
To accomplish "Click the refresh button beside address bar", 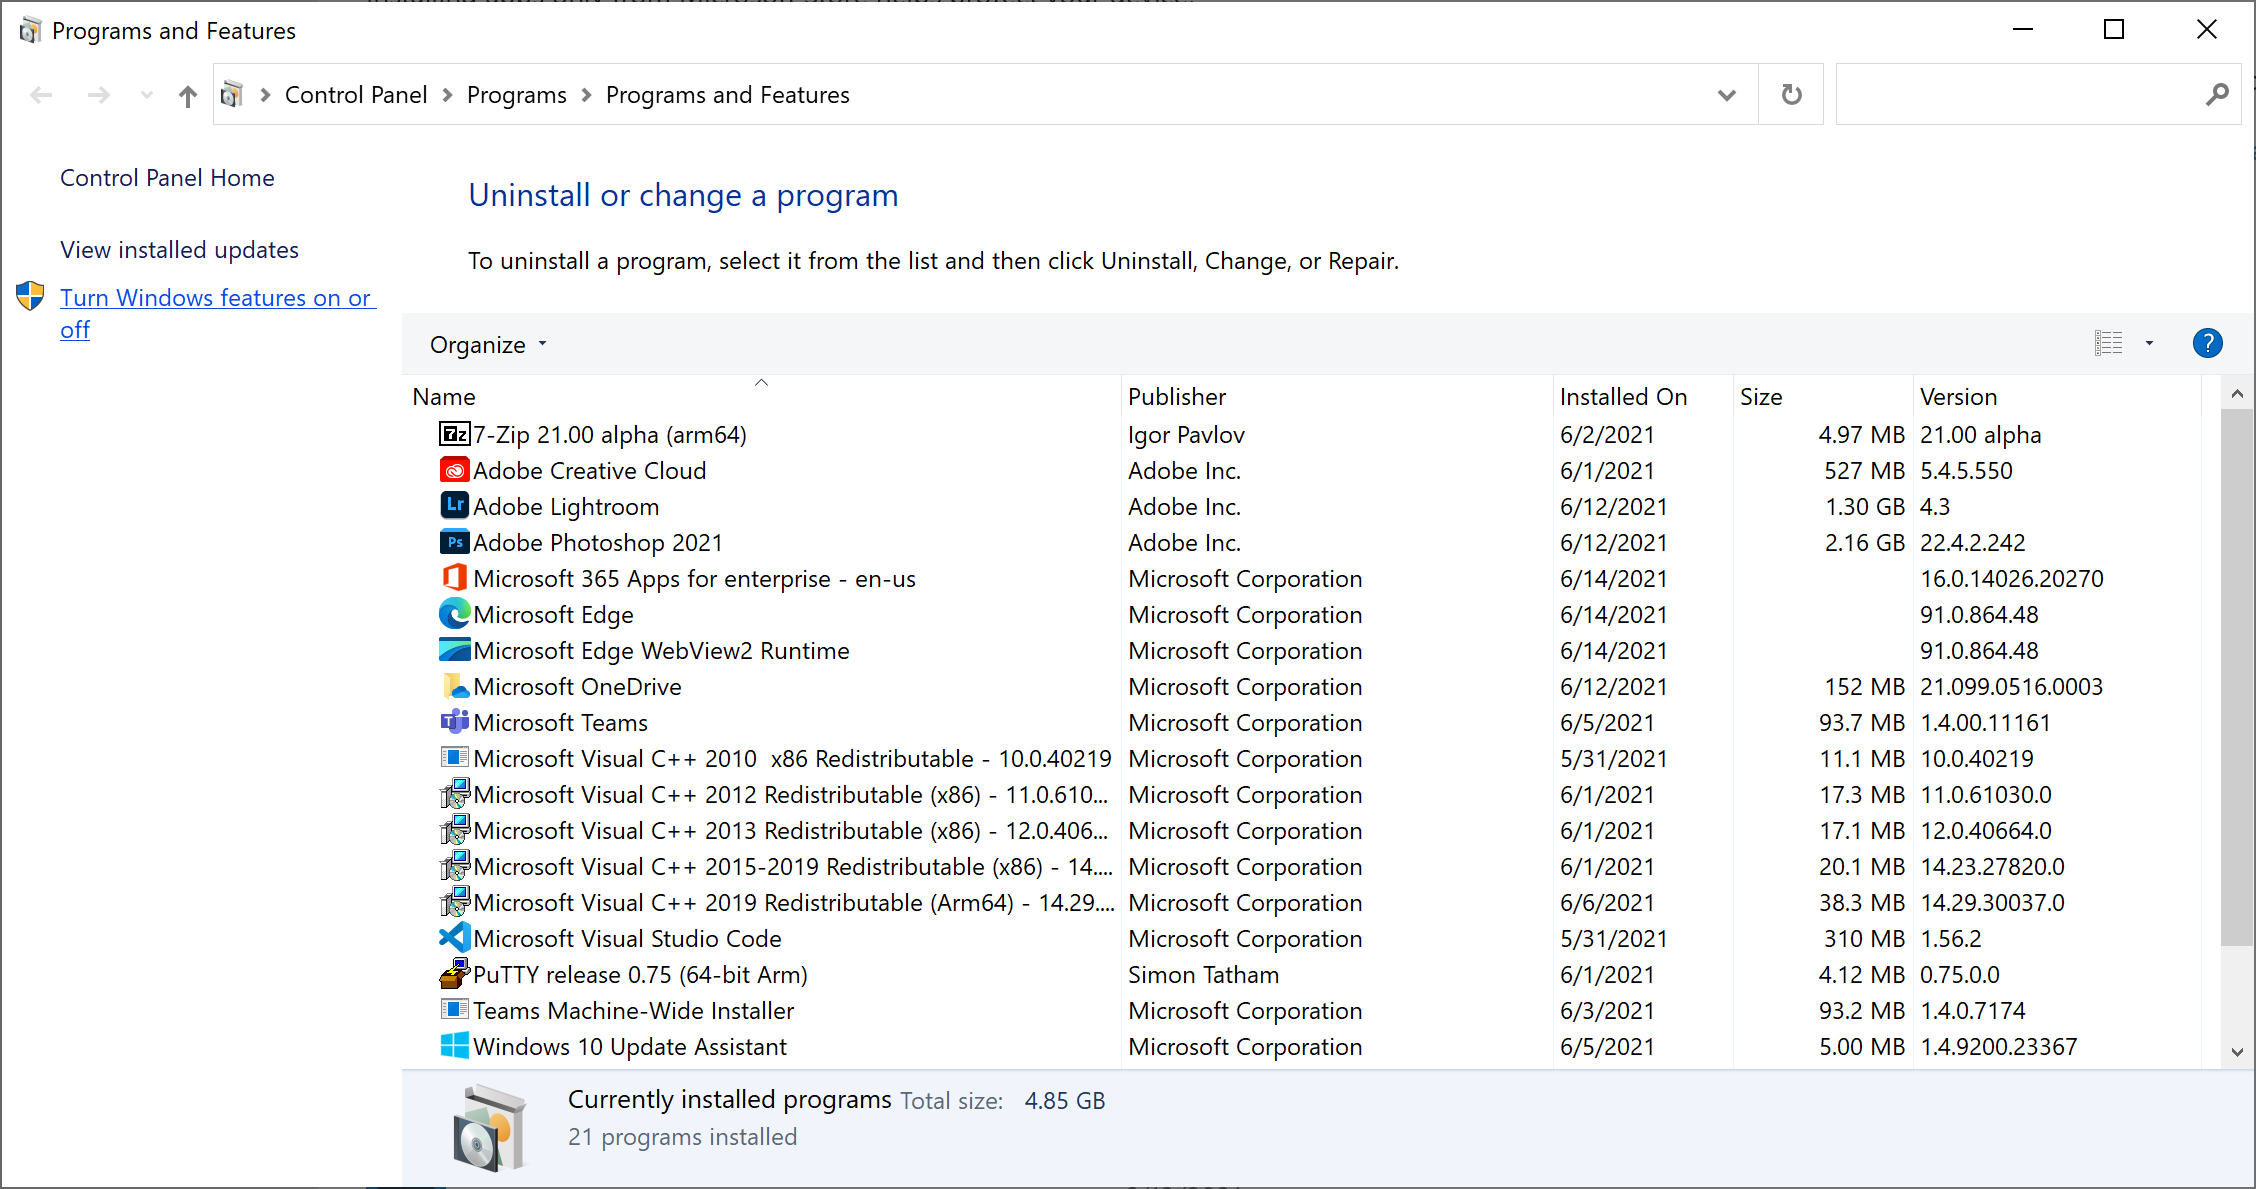I will (1791, 95).
